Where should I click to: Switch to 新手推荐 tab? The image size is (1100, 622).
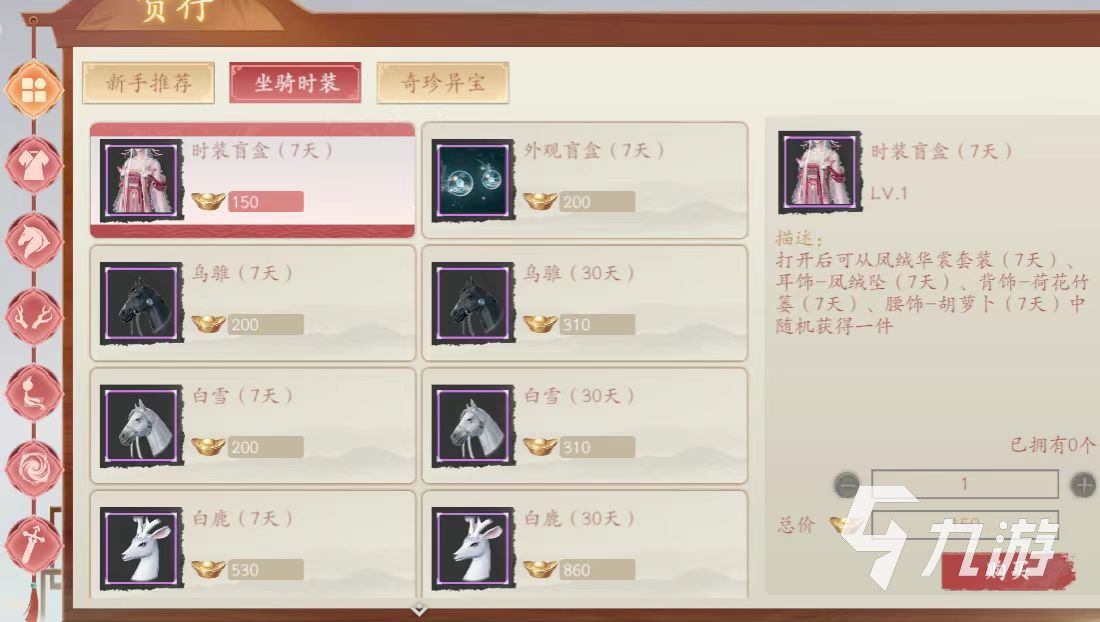(148, 83)
